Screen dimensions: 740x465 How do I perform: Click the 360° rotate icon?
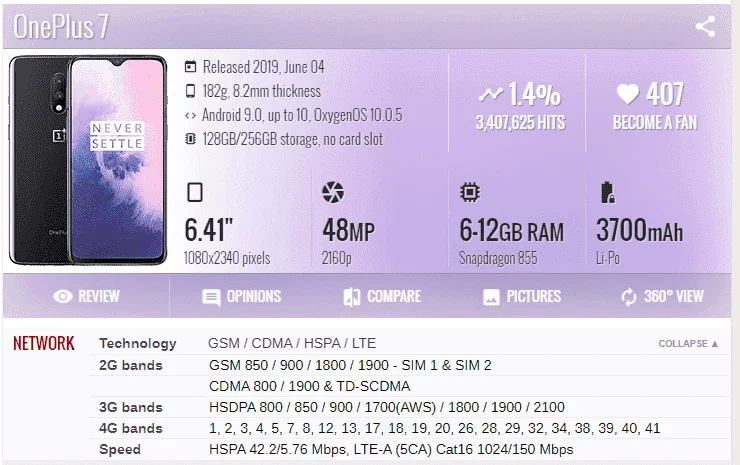point(629,297)
